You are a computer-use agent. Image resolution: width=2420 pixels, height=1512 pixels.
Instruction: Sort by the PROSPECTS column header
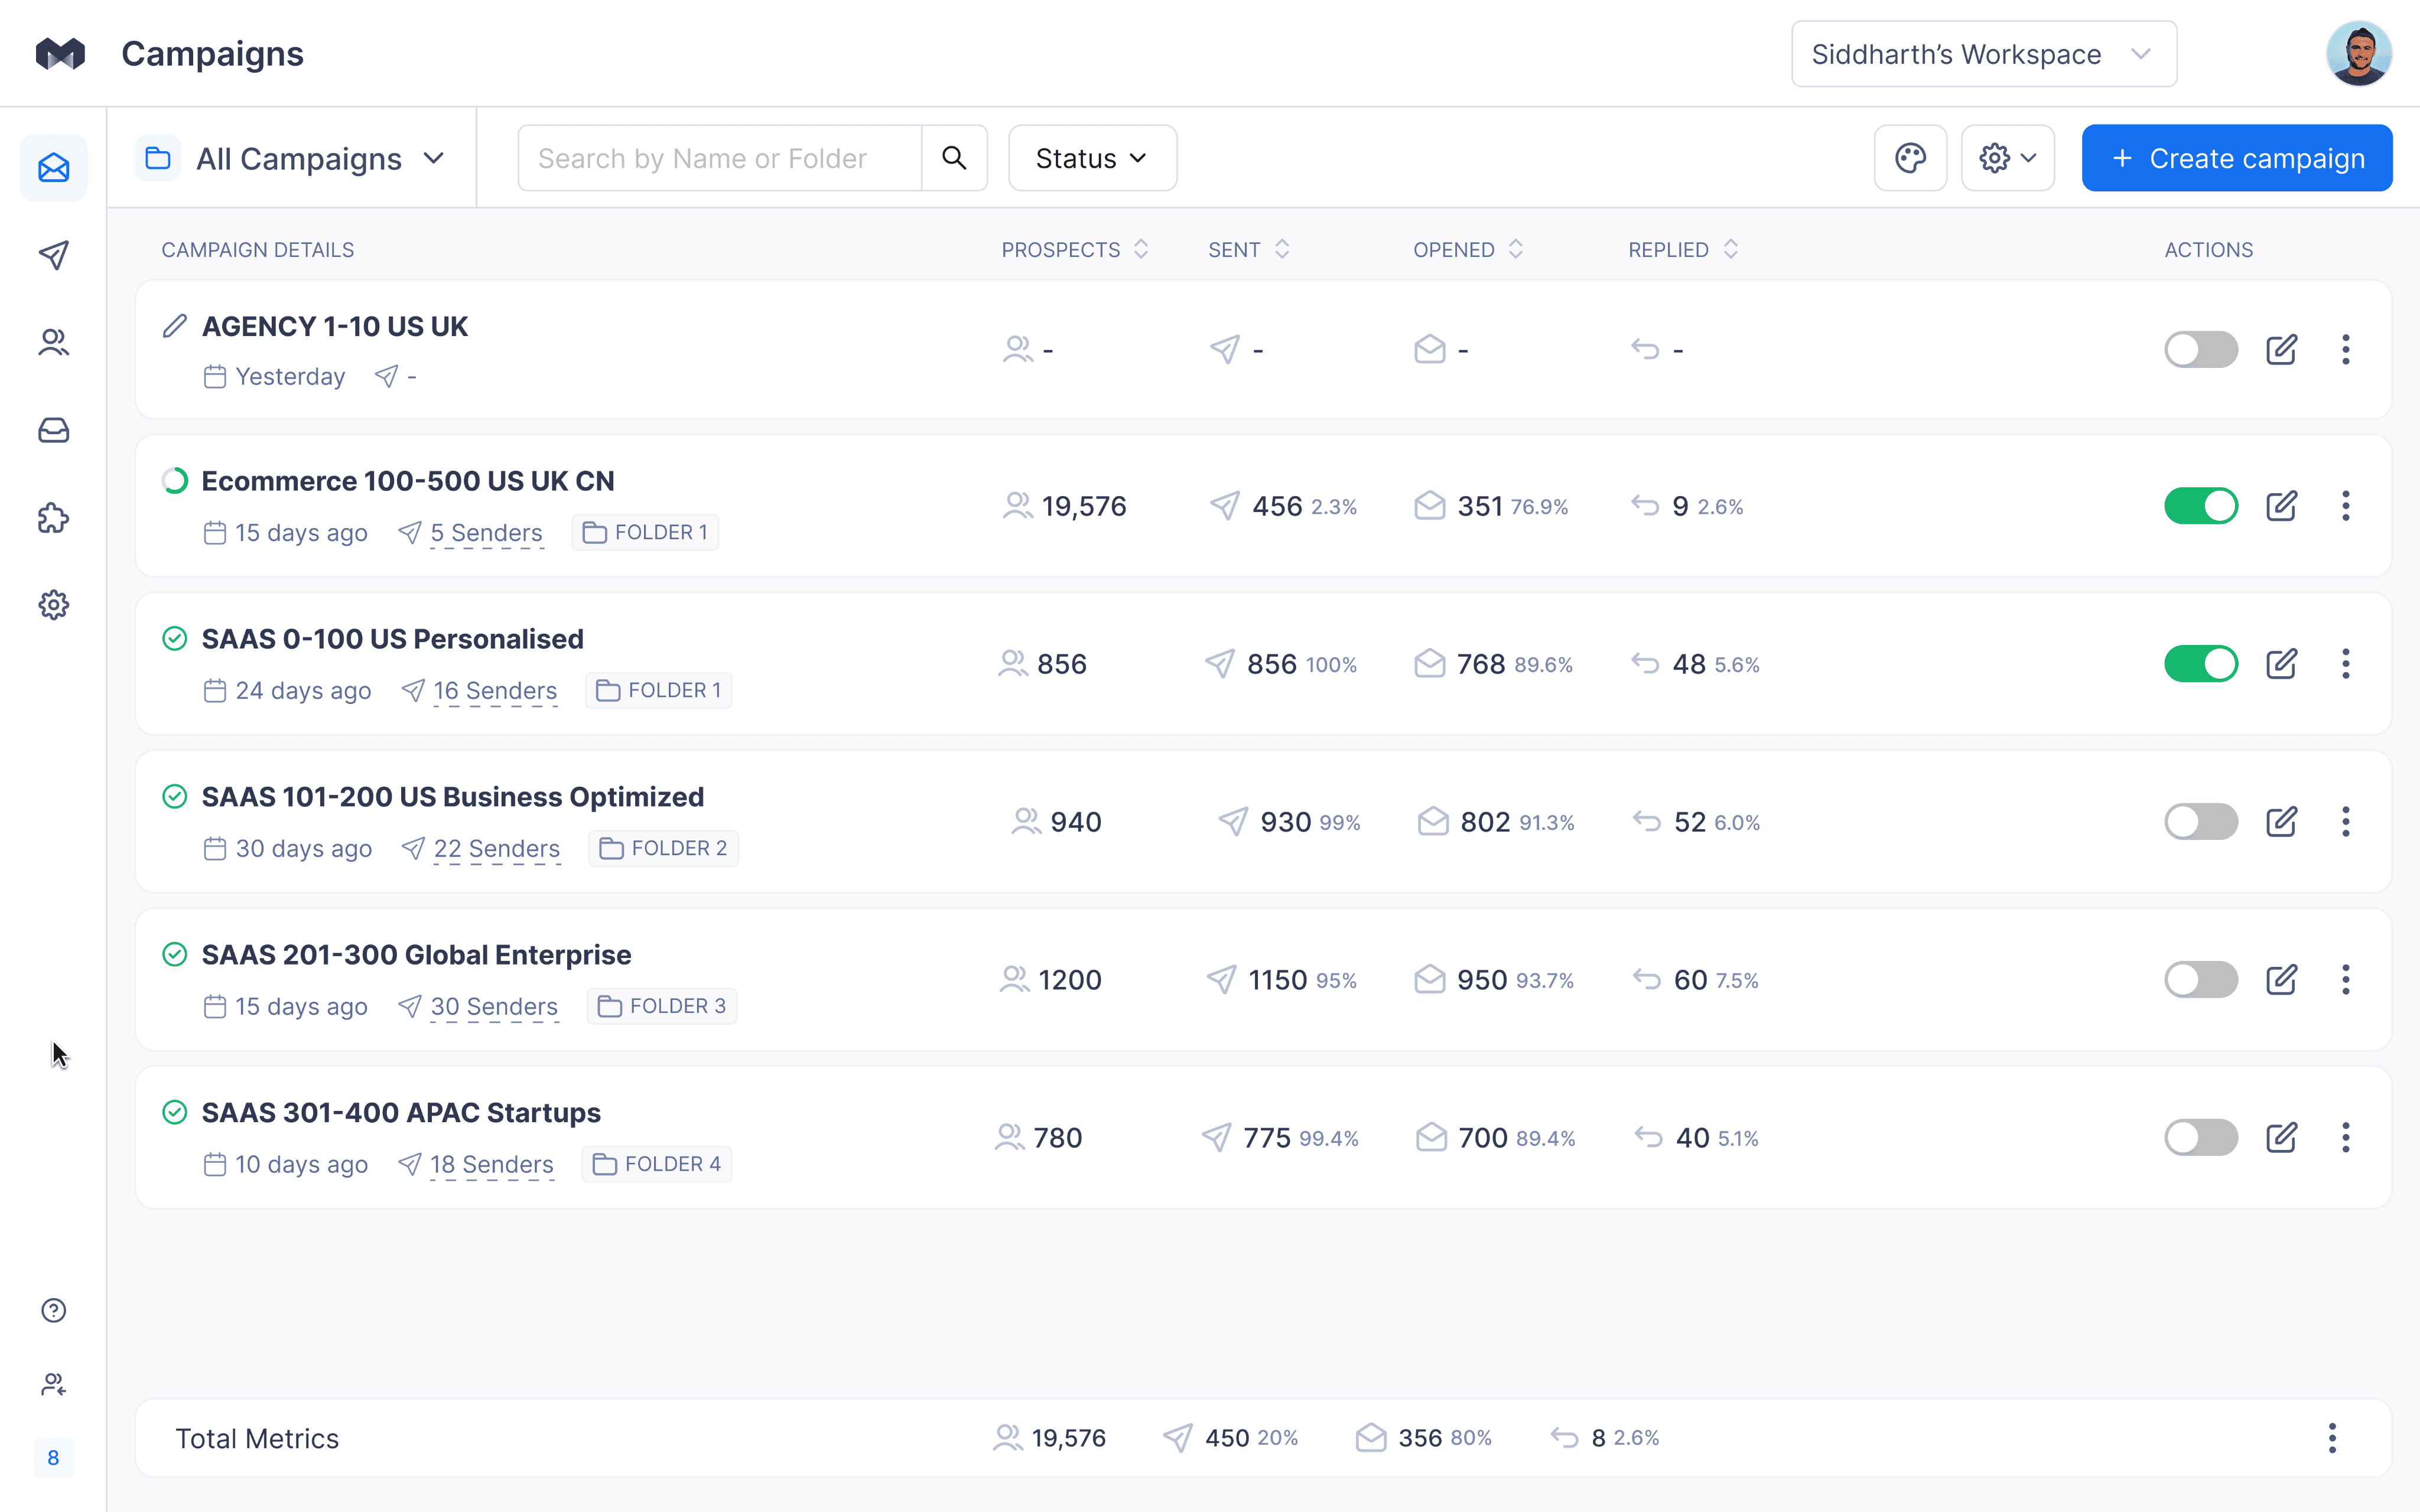1075,250
